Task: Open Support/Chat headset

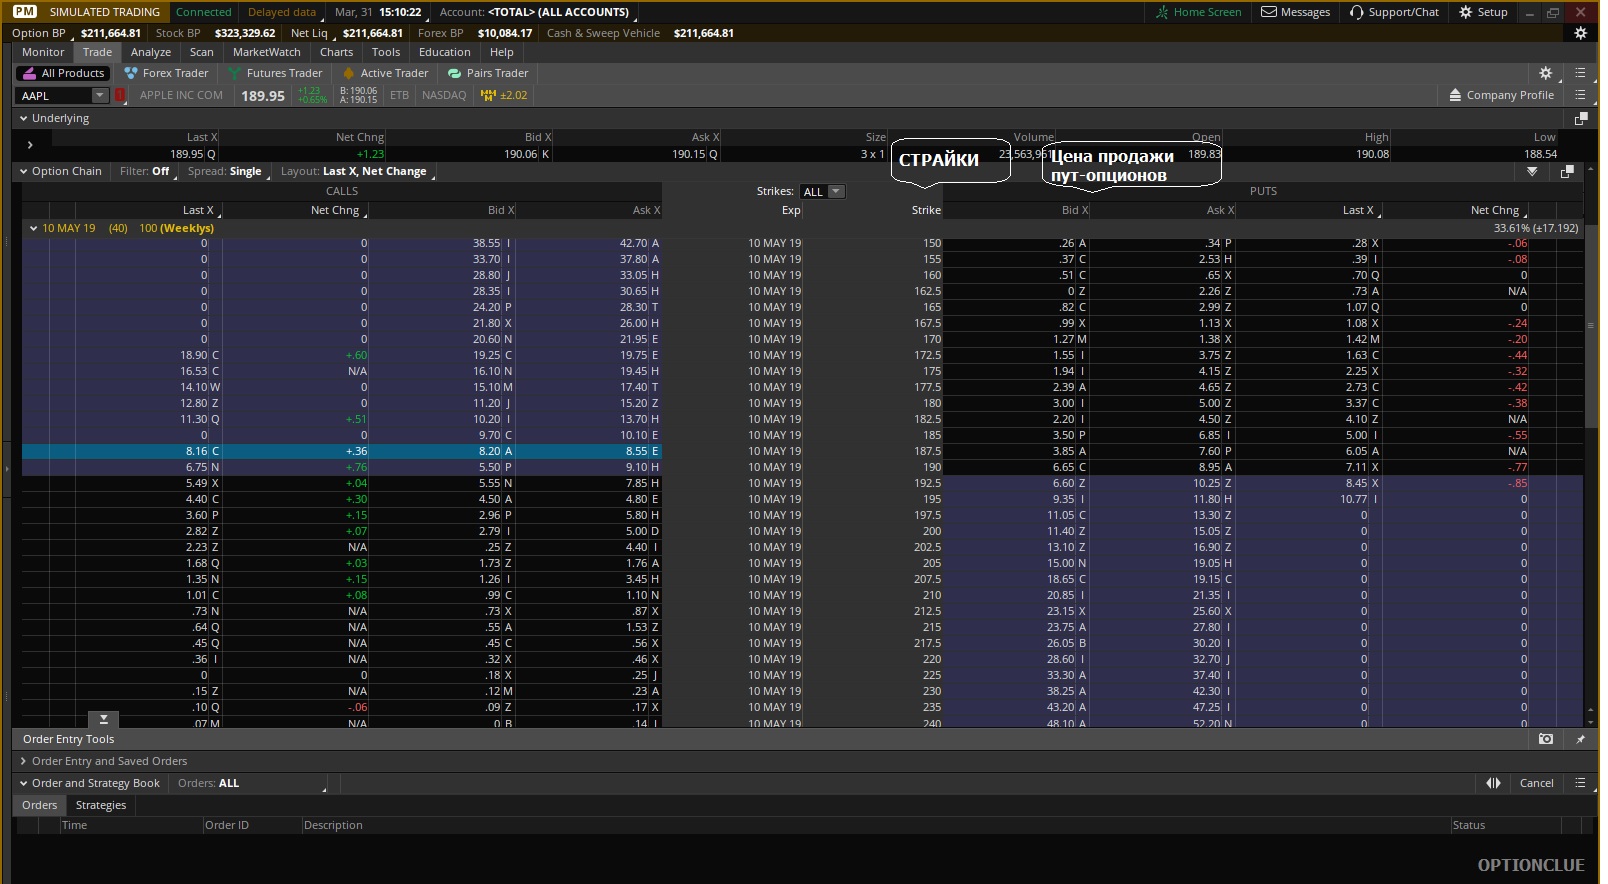Action: pyautogui.click(x=1394, y=12)
